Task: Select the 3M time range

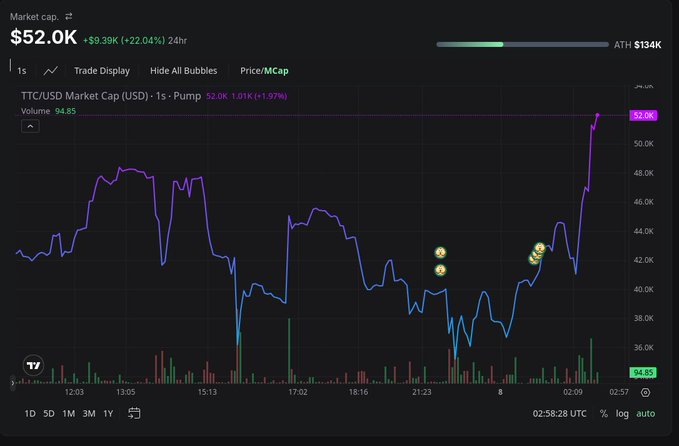Action: click(x=89, y=414)
